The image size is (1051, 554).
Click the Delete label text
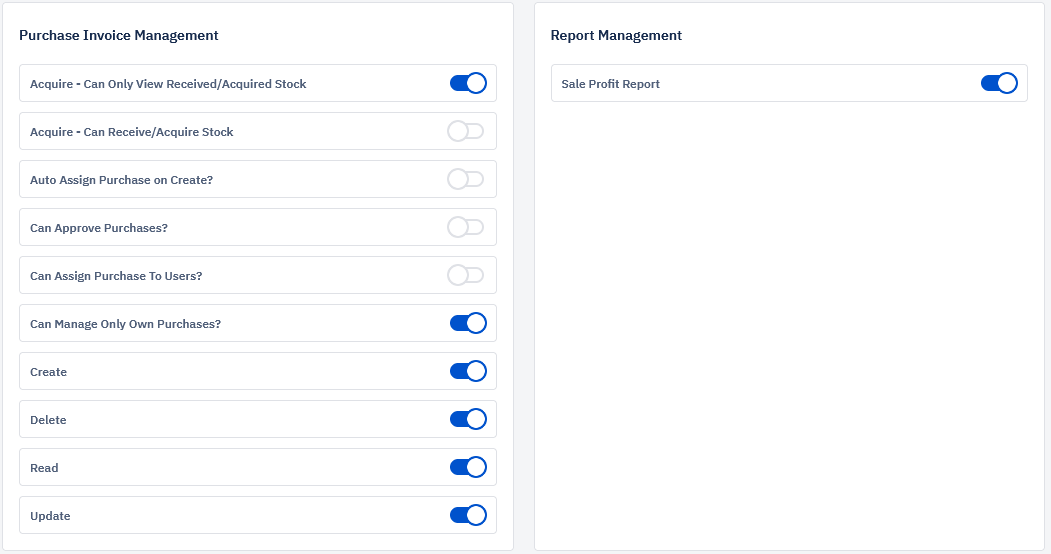[48, 420]
